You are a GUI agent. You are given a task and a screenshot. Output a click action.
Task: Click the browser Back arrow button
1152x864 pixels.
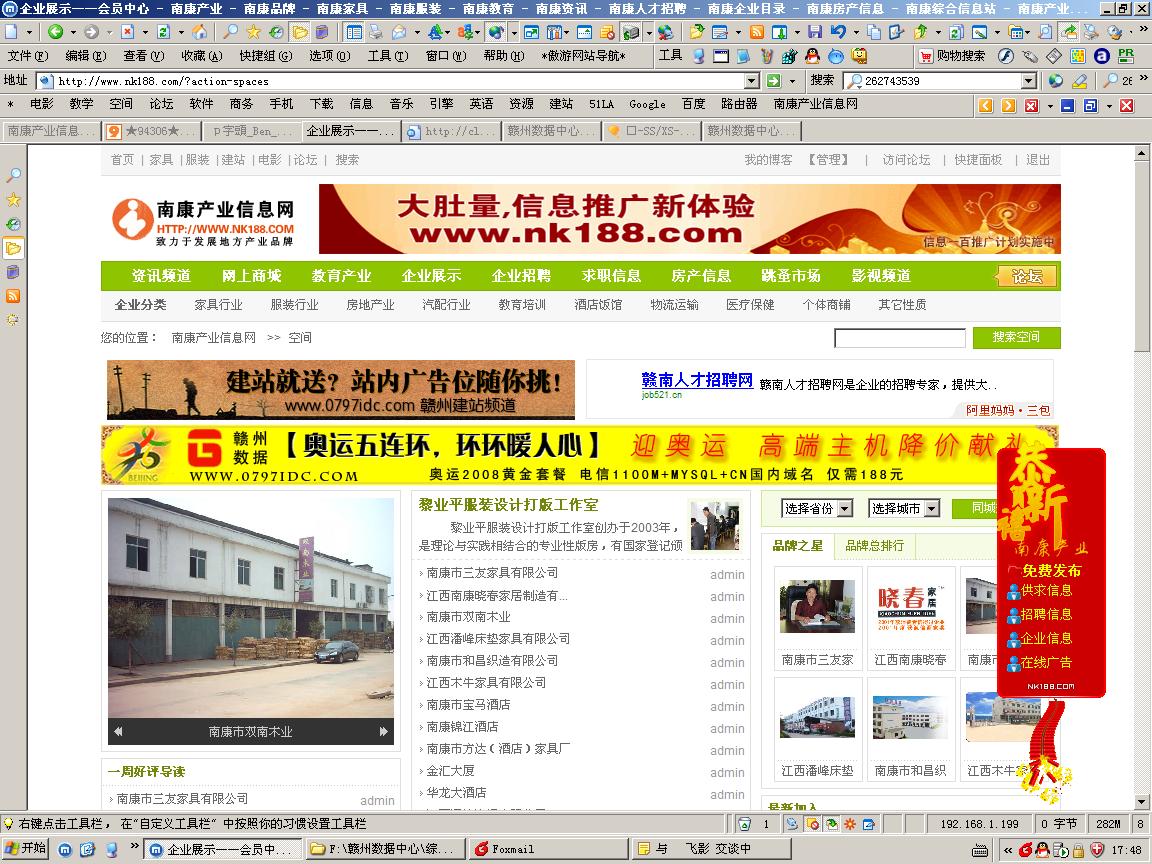coord(56,32)
